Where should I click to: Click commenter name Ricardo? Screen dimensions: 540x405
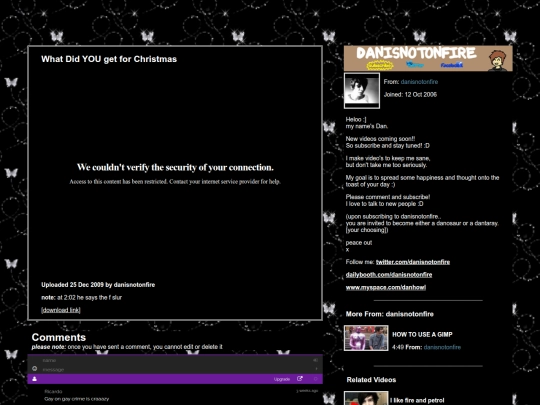(x=53, y=392)
